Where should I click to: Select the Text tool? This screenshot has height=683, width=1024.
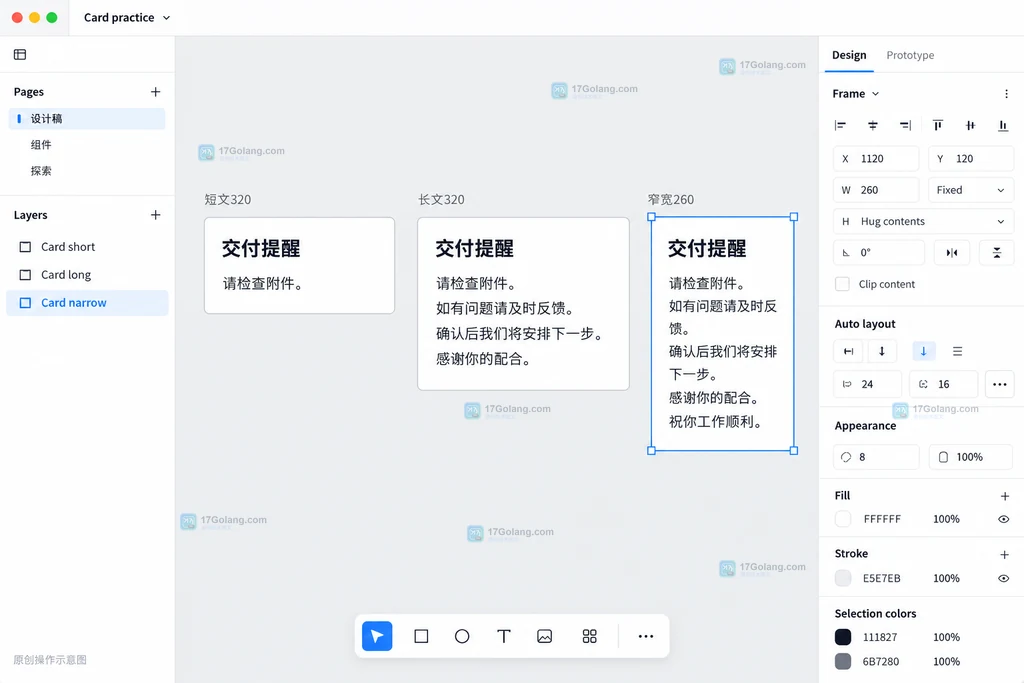click(504, 636)
